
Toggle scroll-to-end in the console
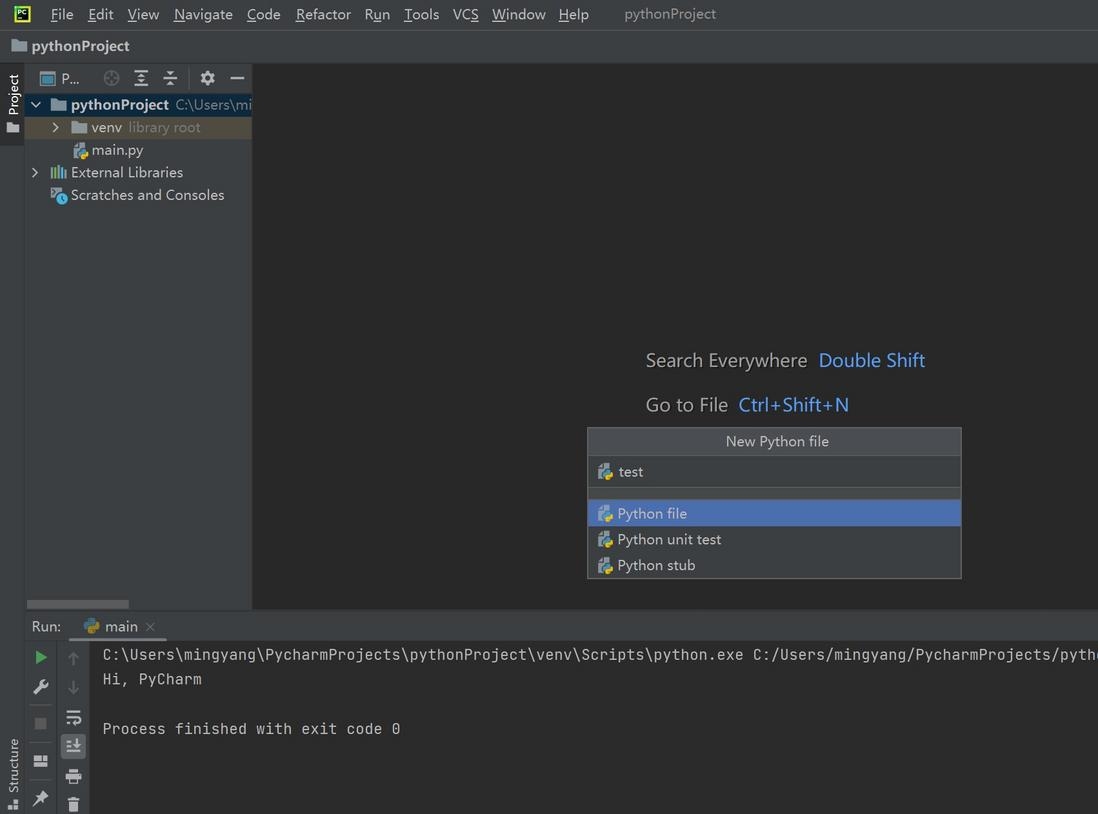coord(73,745)
